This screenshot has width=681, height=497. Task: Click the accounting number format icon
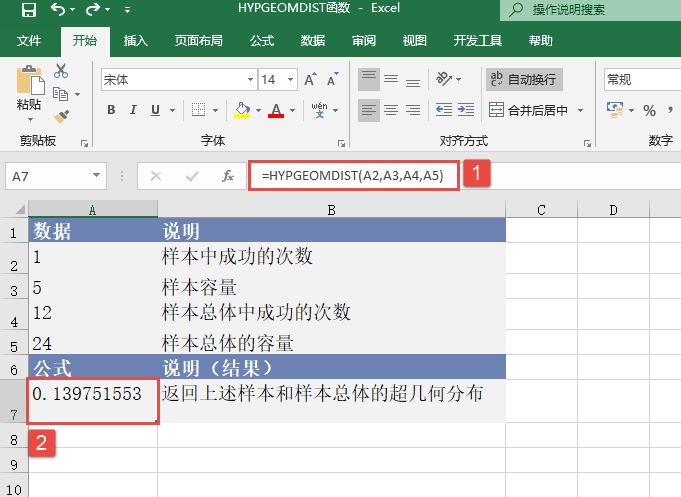[x=615, y=110]
